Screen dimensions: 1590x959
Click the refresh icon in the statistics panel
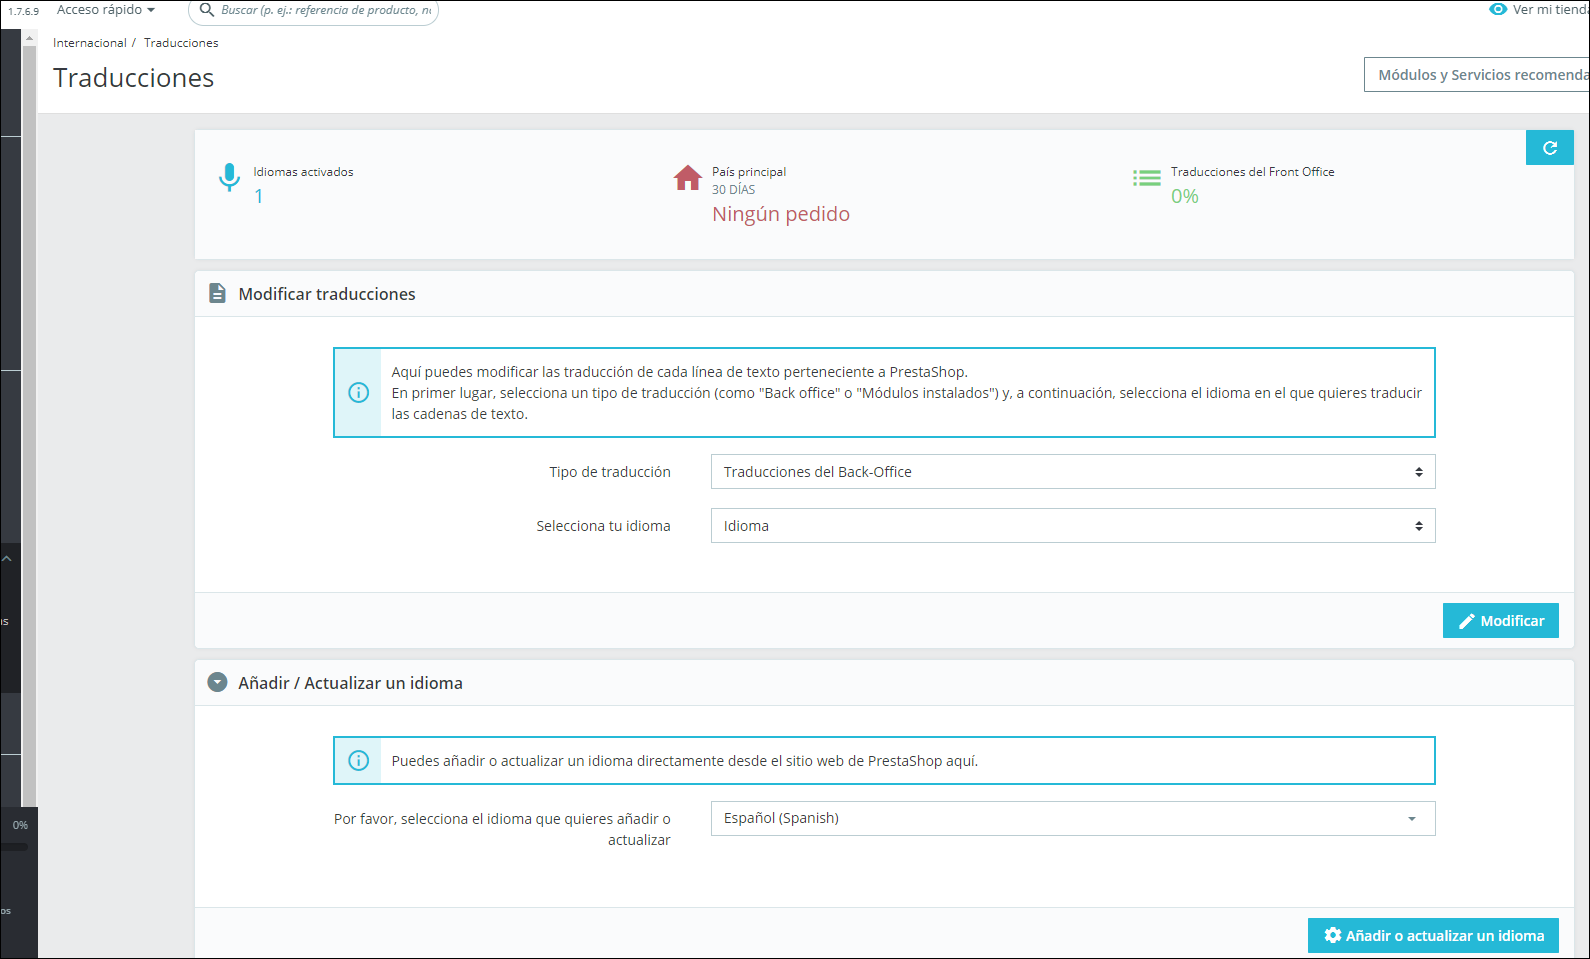1549,148
